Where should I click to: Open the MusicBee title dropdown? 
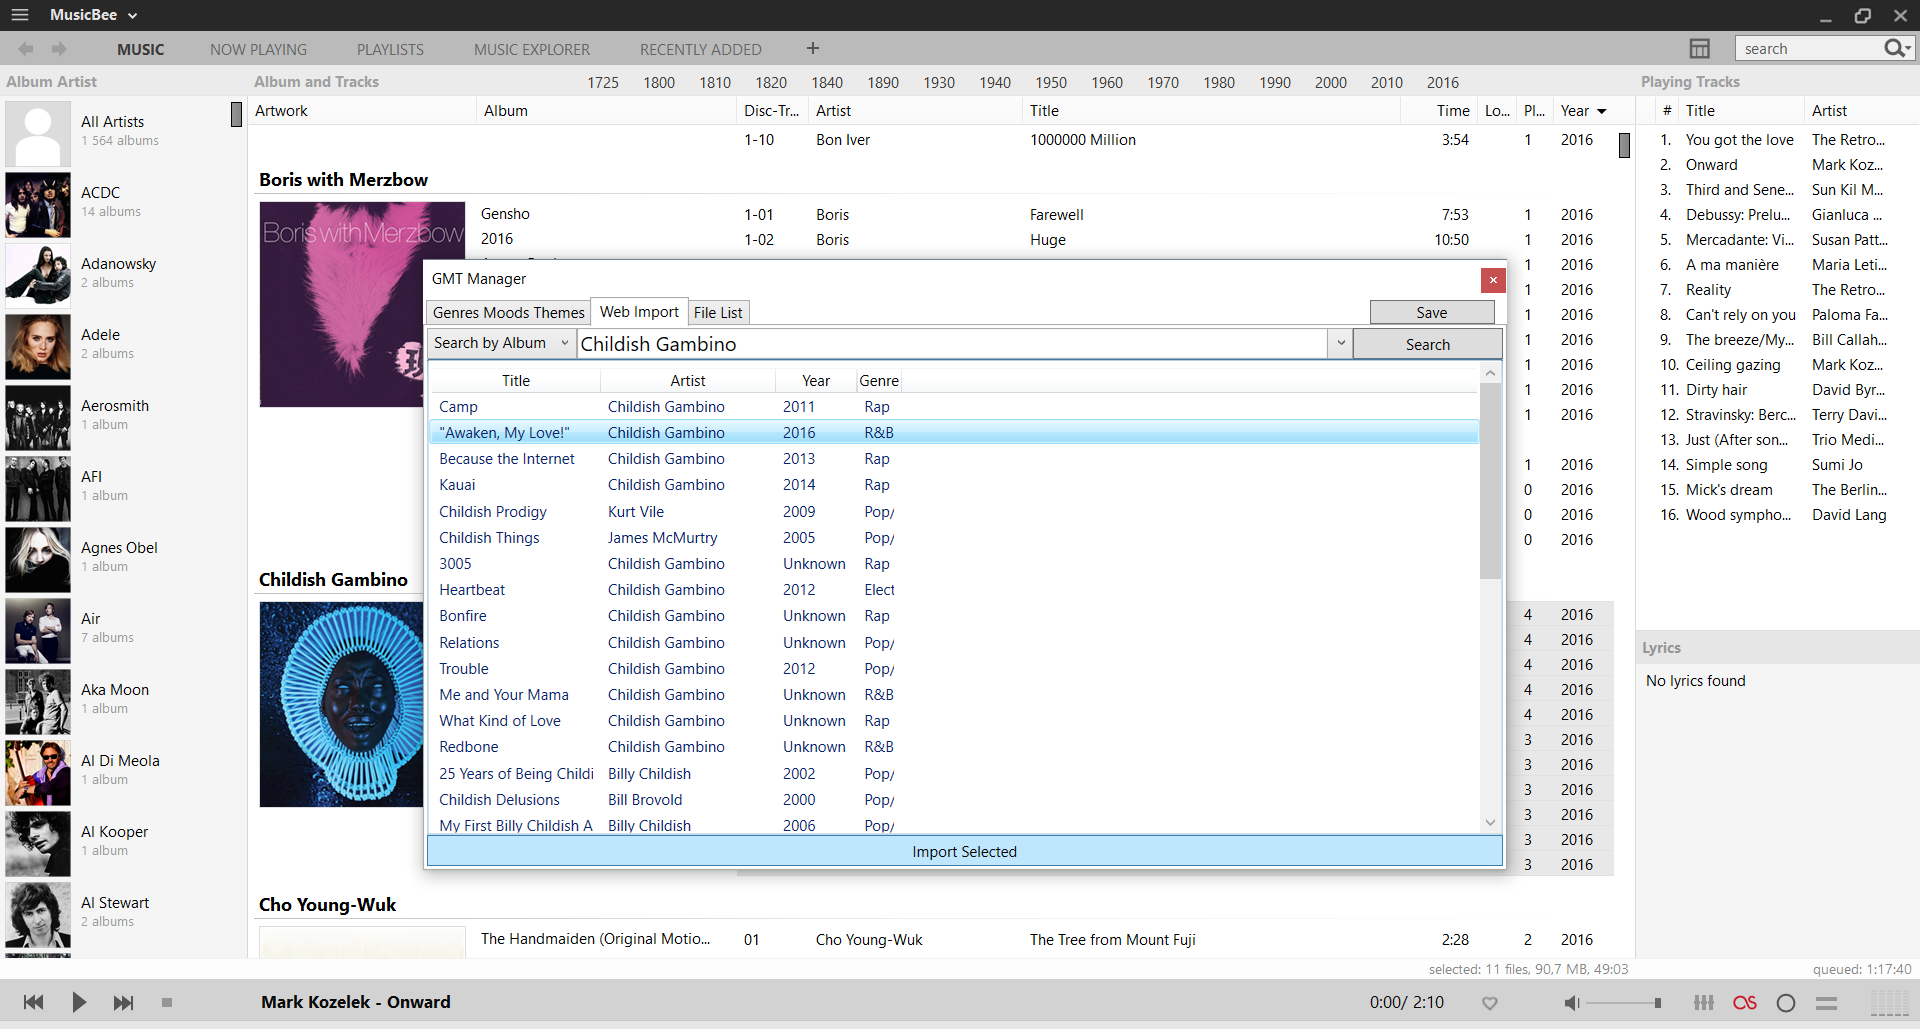[93, 15]
